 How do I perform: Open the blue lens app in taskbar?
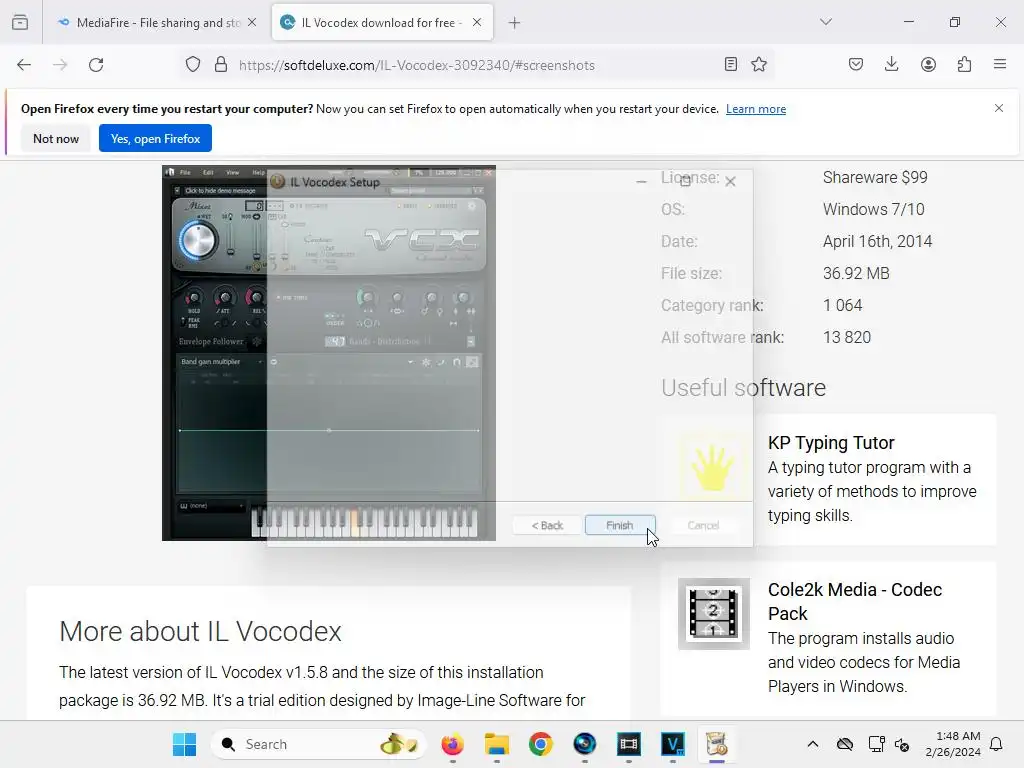click(584, 744)
